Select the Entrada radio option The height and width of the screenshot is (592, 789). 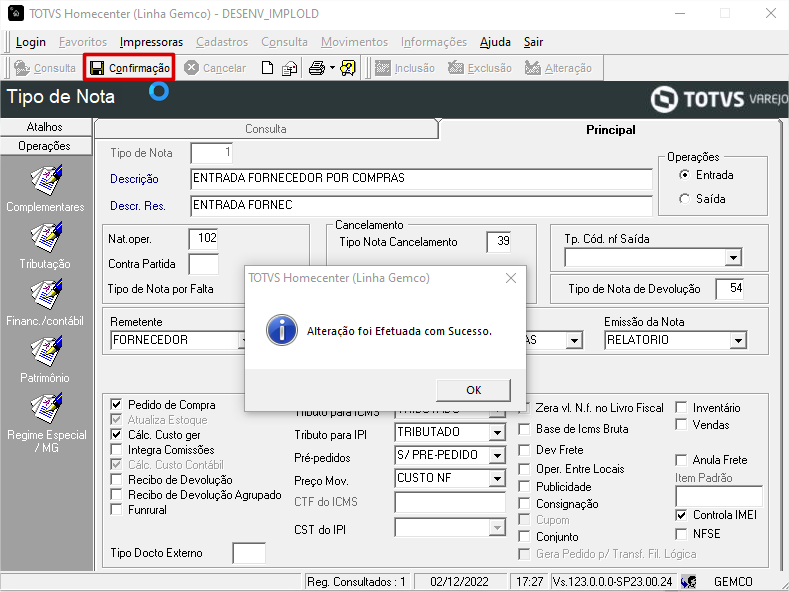(684, 175)
